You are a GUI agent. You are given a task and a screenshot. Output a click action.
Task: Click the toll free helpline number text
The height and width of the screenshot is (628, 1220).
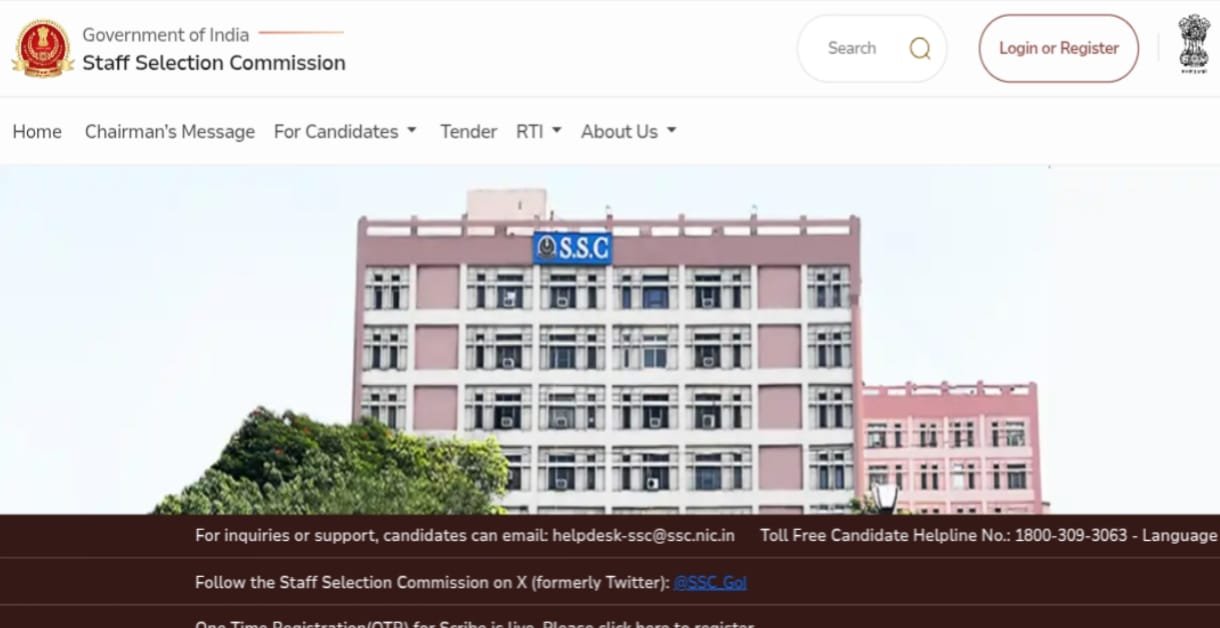[1071, 535]
